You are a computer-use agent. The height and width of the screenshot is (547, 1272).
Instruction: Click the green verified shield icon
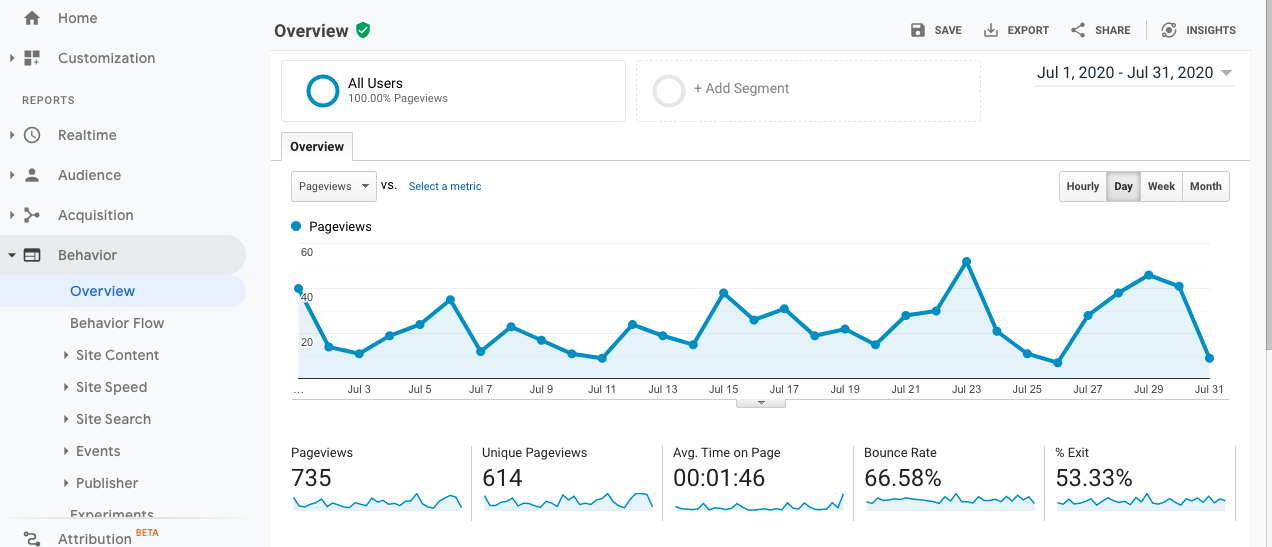[363, 30]
